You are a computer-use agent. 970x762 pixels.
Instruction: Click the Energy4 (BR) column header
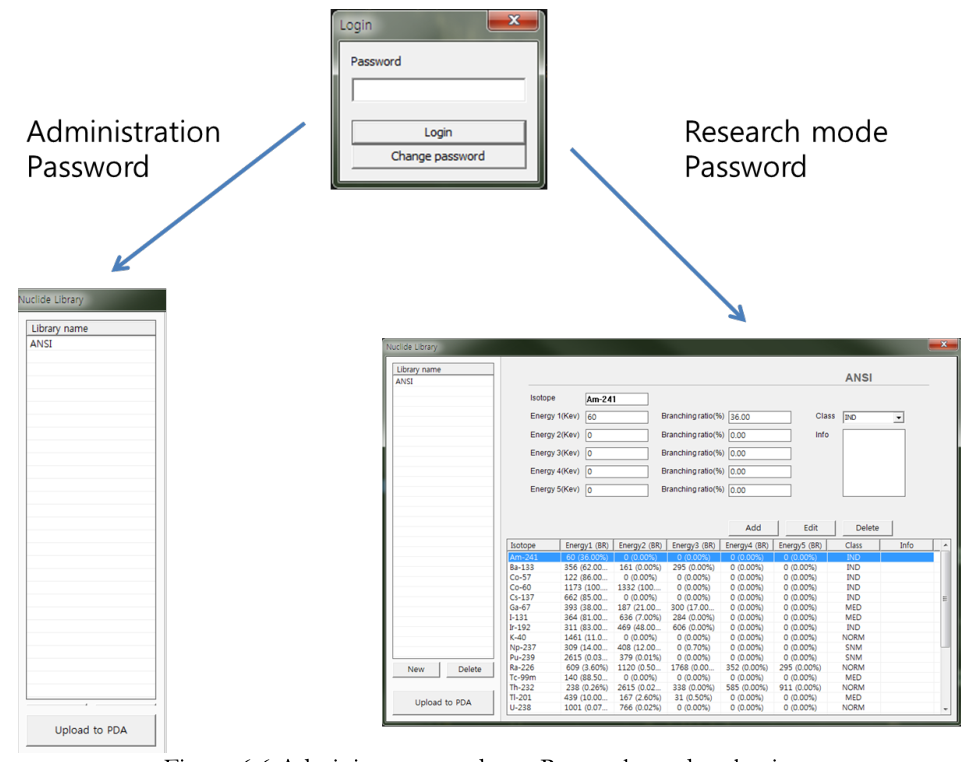pyautogui.click(x=747, y=546)
